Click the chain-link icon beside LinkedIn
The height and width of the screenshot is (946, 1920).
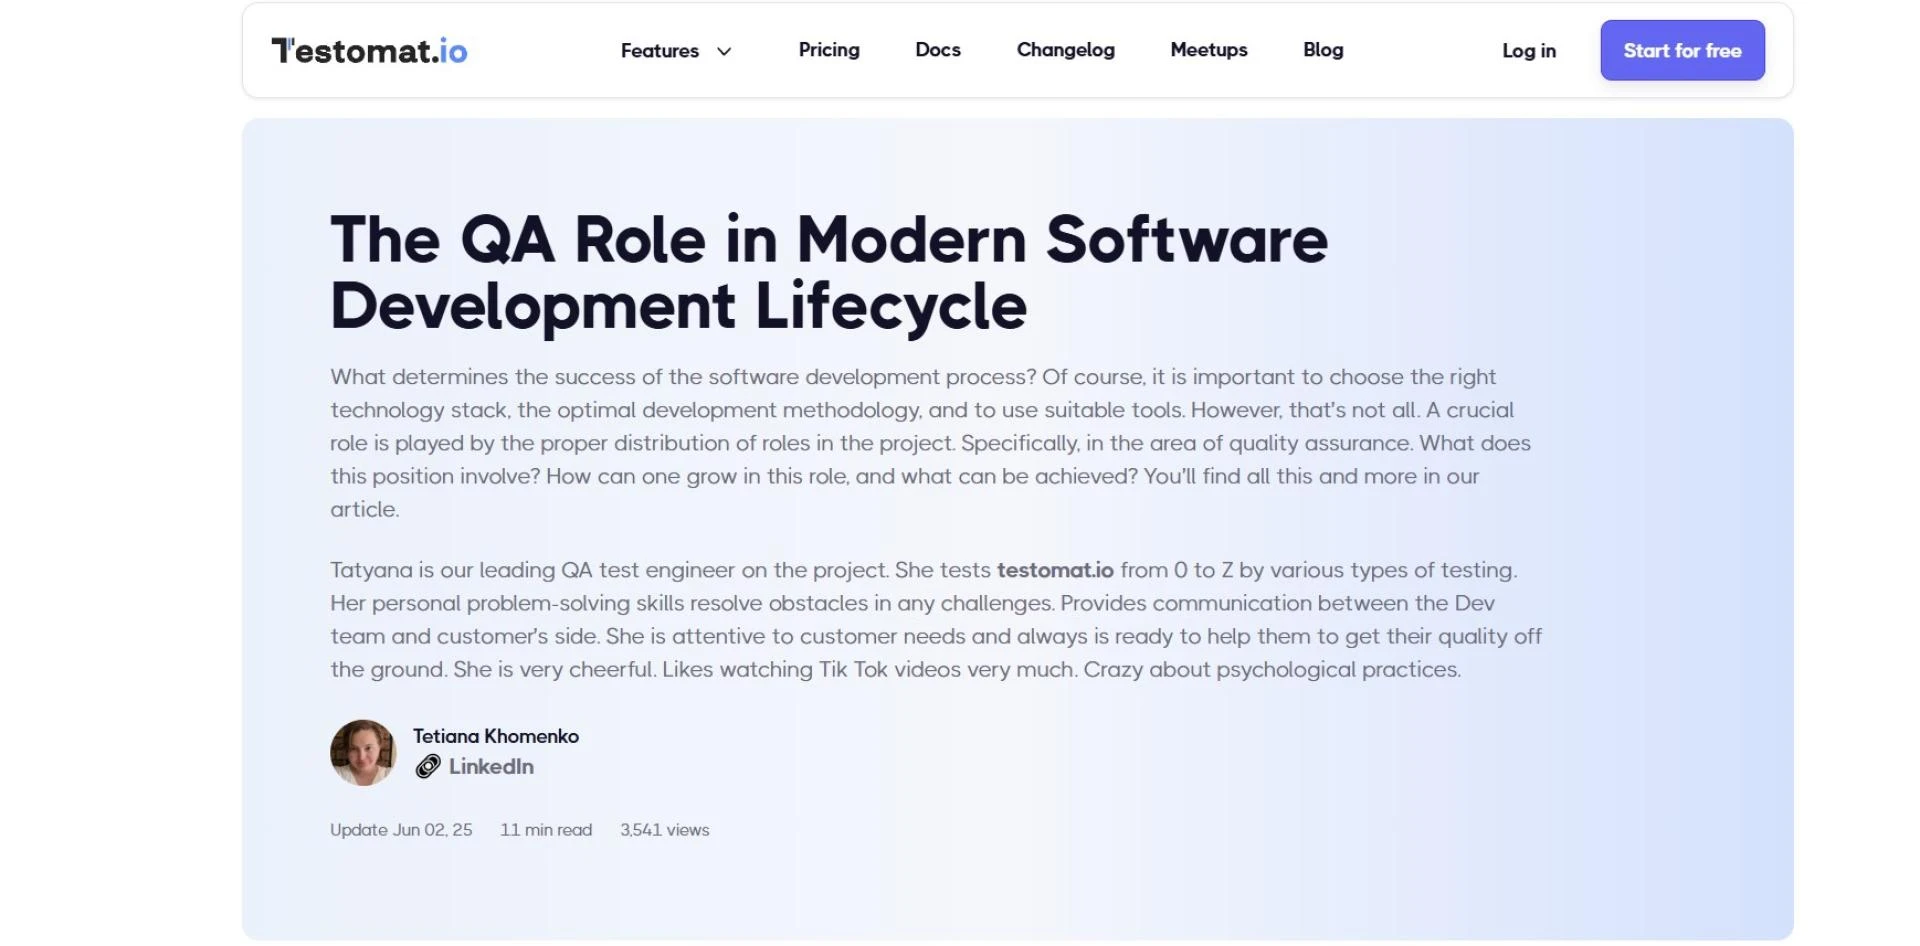[x=428, y=766]
